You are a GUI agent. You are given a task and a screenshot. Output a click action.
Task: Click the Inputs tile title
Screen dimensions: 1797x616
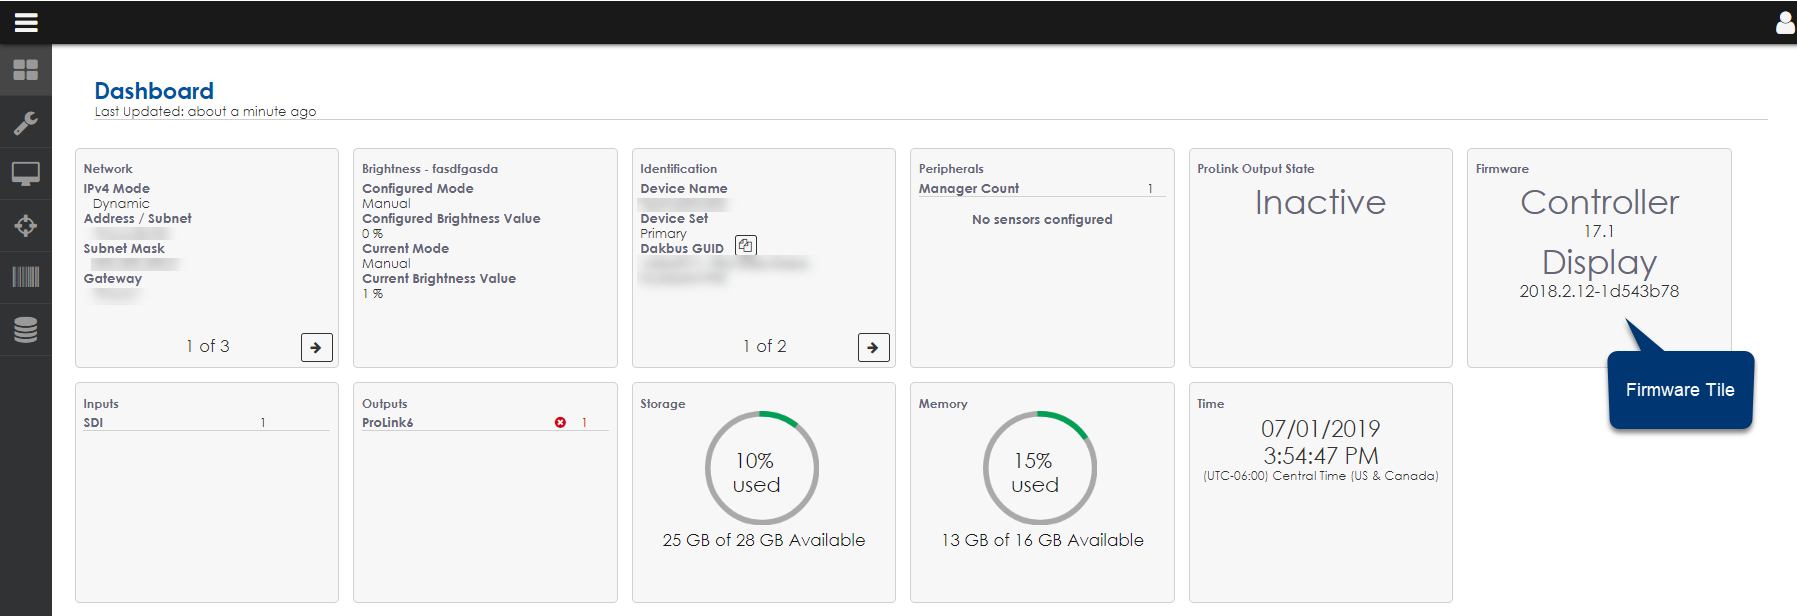pos(101,404)
